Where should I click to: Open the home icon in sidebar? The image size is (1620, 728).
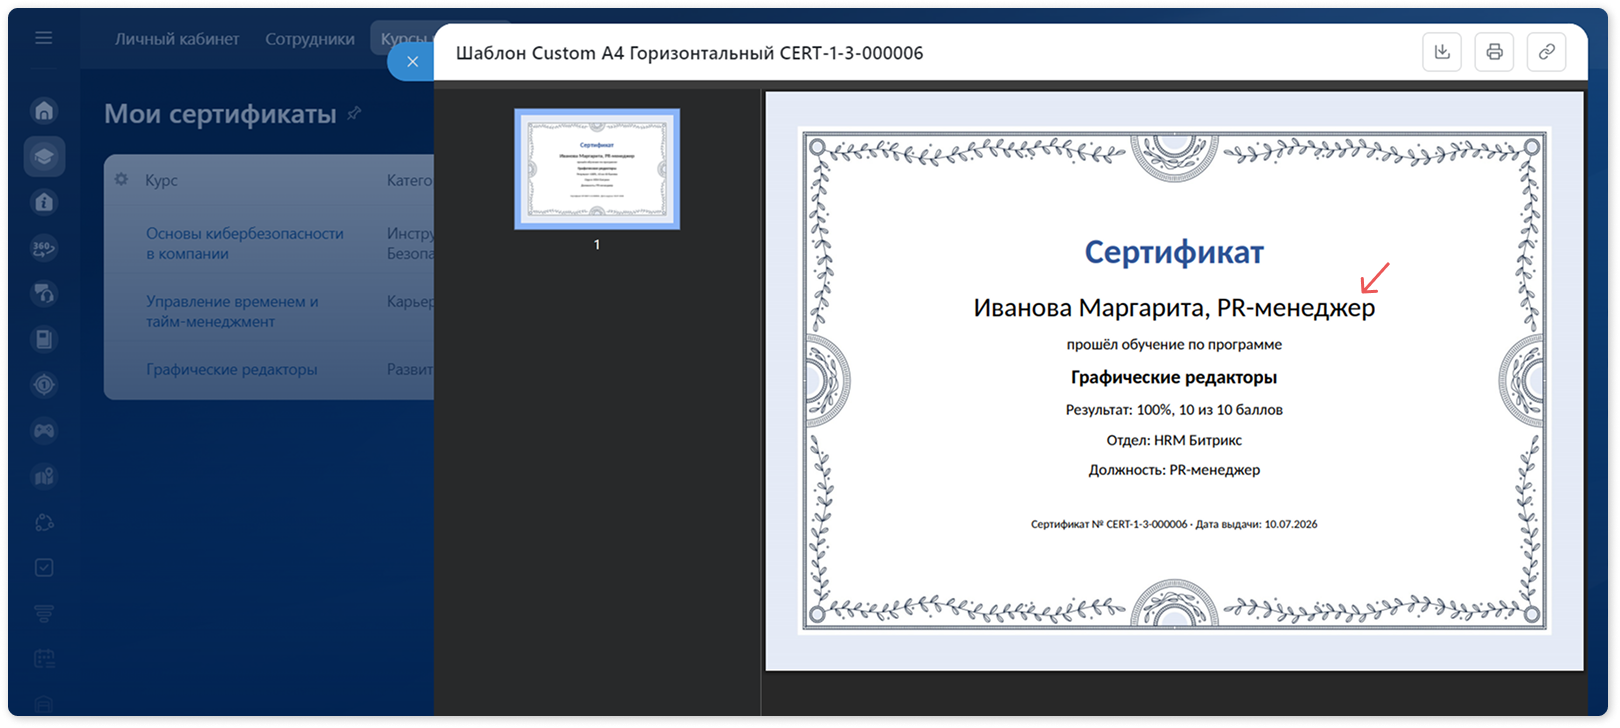[44, 110]
